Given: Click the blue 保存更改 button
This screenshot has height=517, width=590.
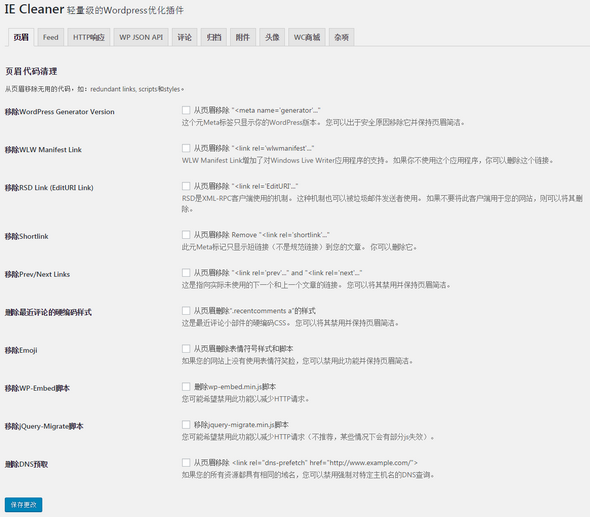Looking at the screenshot, I should pos(23,505).
